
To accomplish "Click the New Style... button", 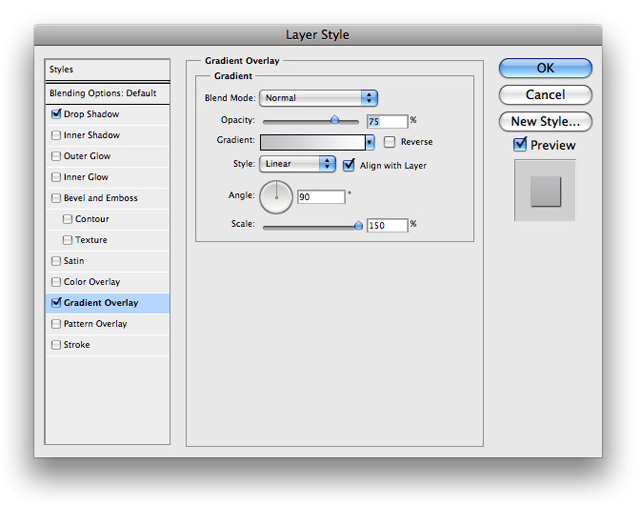I will pos(545,122).
